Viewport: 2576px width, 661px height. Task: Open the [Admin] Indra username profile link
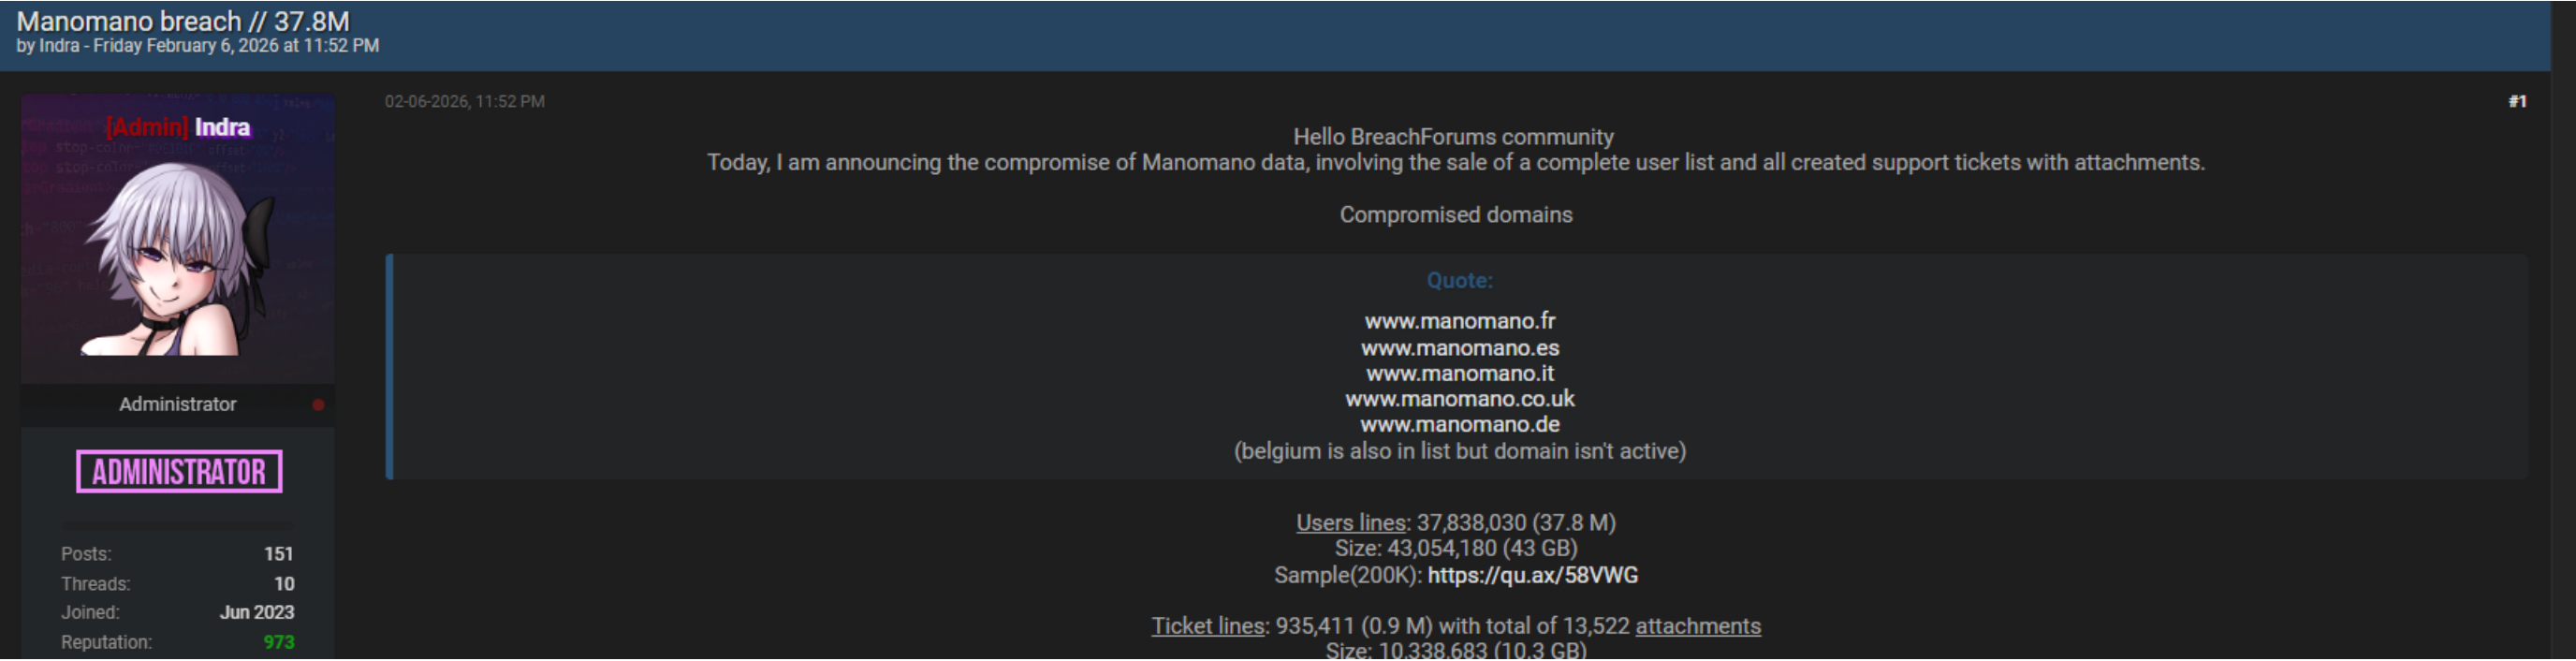click(x=178, y=127)
